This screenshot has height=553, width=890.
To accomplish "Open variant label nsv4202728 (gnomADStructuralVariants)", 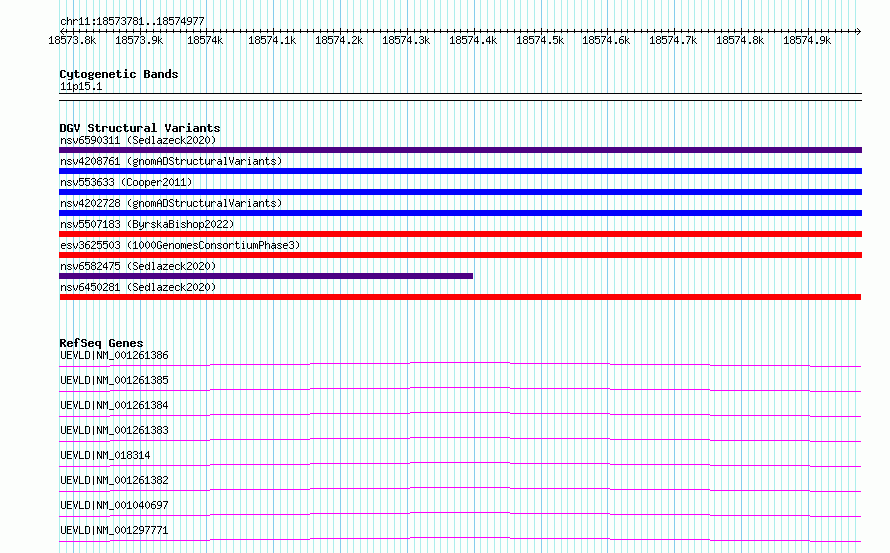I will [171, 203].
